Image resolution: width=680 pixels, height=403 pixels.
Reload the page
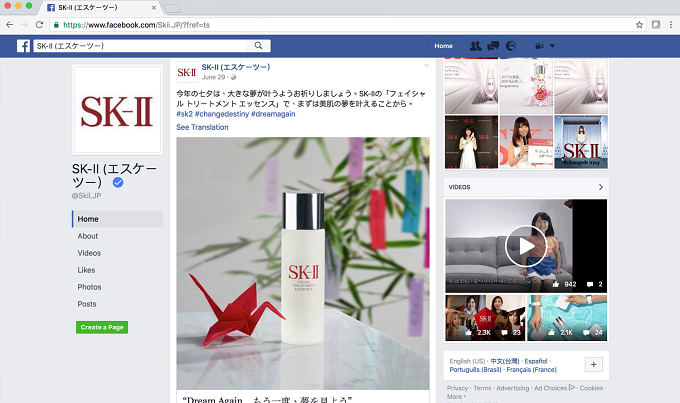[39, 25]
